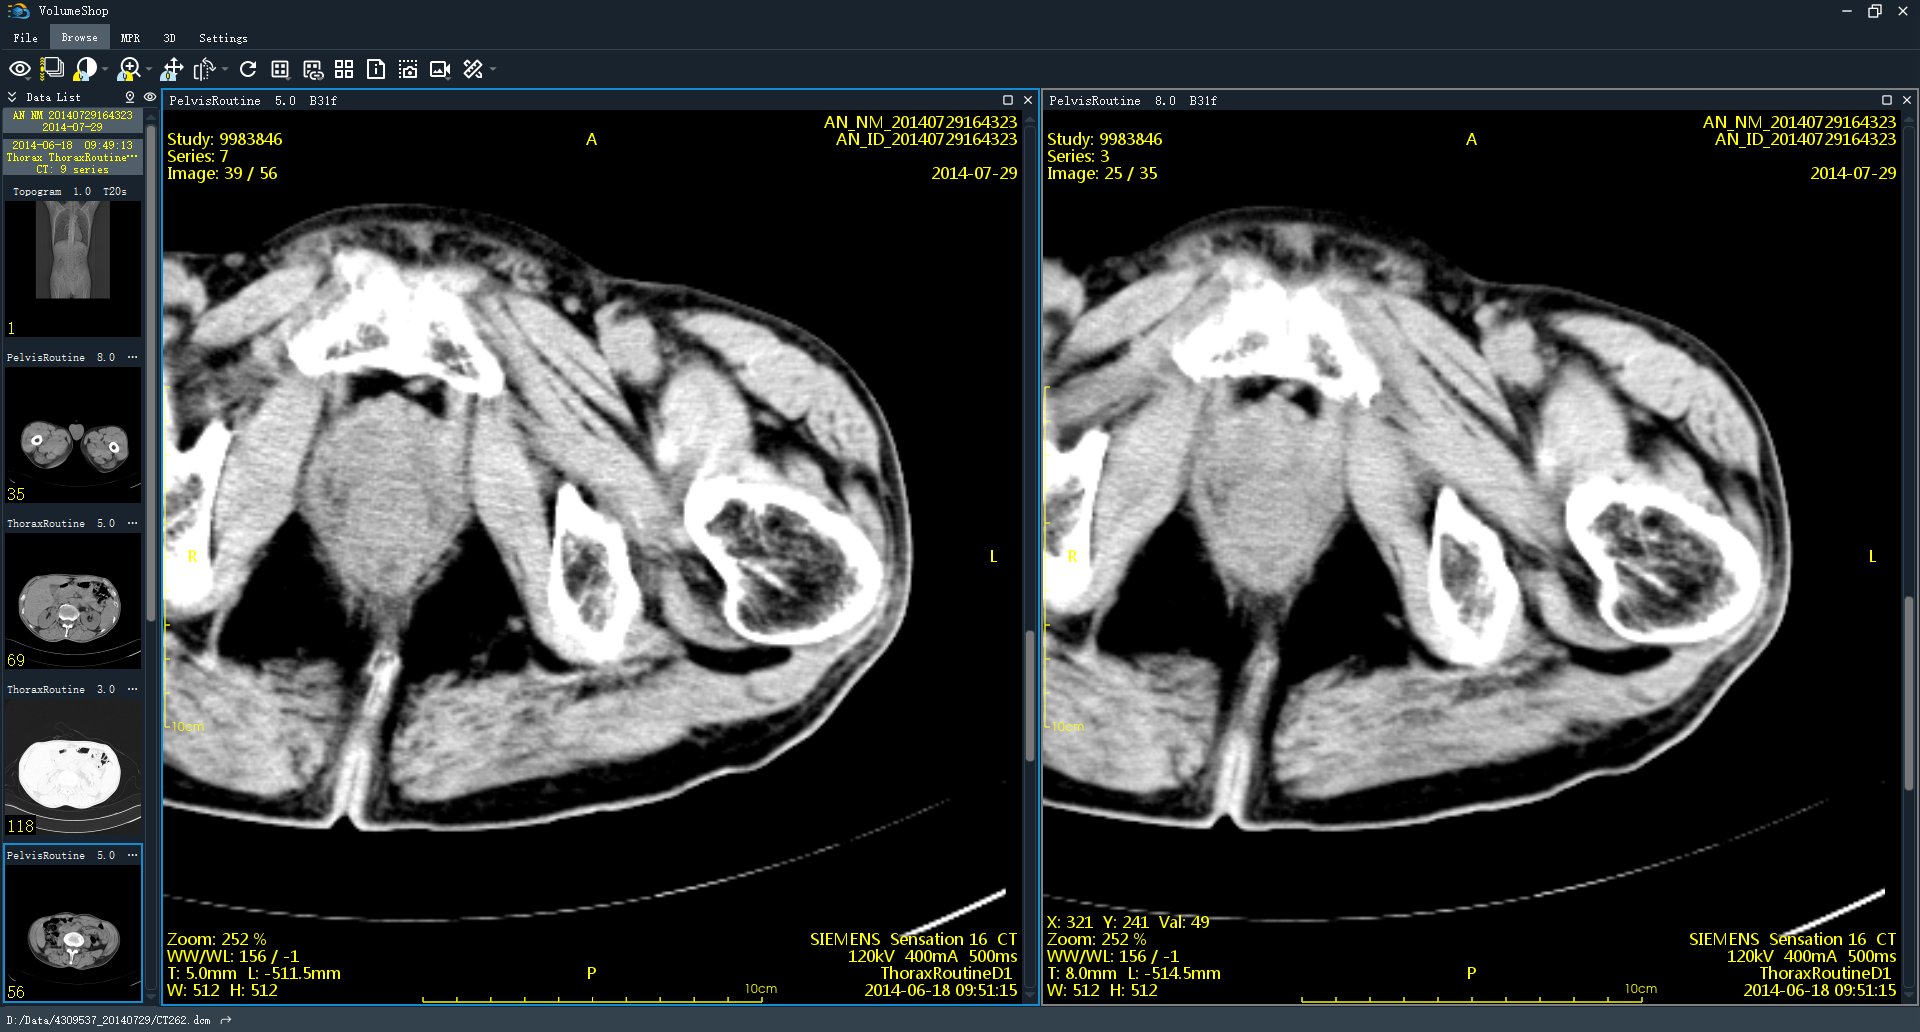Open options for ThoraxRoutine 5.0 series
This screenshot has width=1920, height=1032.
click(132, 523)
